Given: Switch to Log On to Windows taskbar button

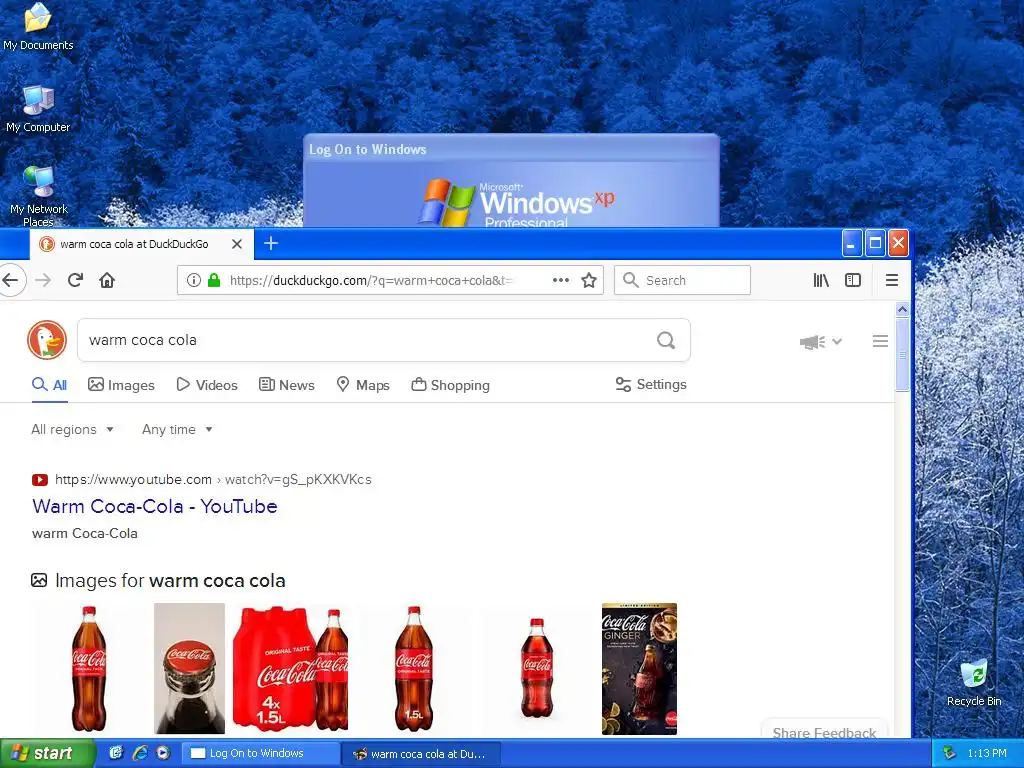Looking at the screenshot, I should (260, 753).
